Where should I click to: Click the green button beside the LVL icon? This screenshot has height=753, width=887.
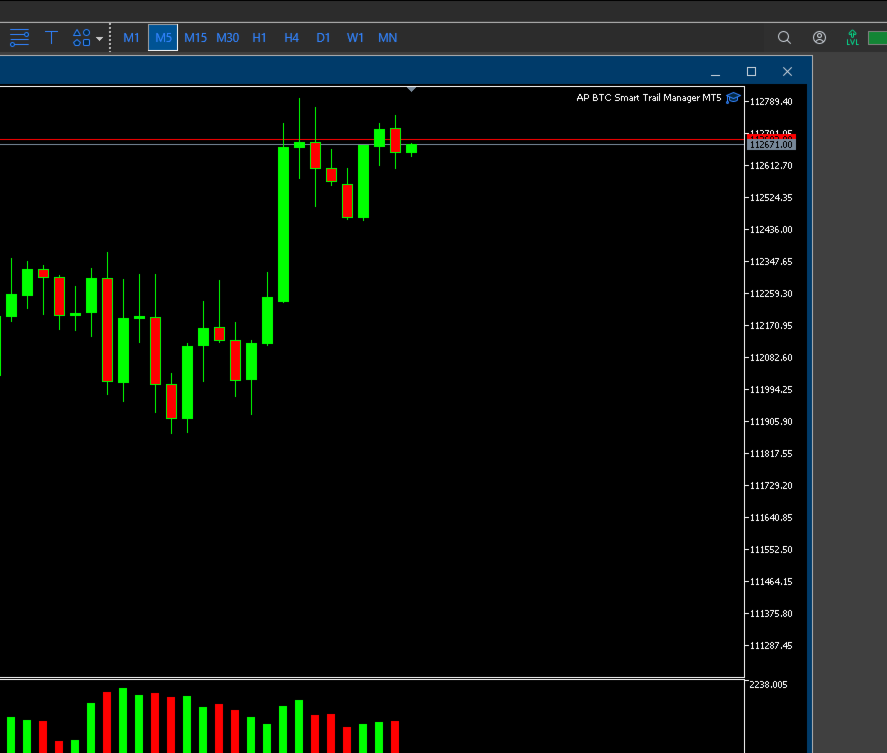[x=877, y=38]
